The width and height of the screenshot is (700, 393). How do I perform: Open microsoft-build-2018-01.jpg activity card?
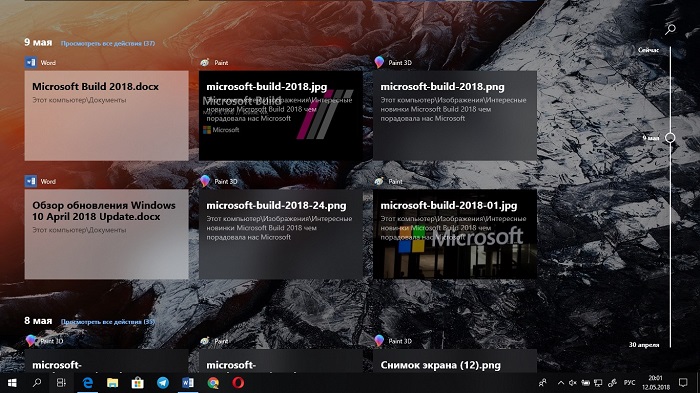click(x=454, y=234)
